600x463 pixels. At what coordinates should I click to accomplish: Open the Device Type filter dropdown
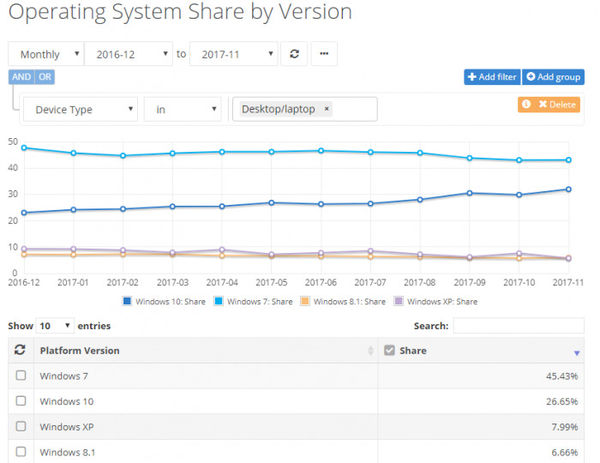point(80,109)
